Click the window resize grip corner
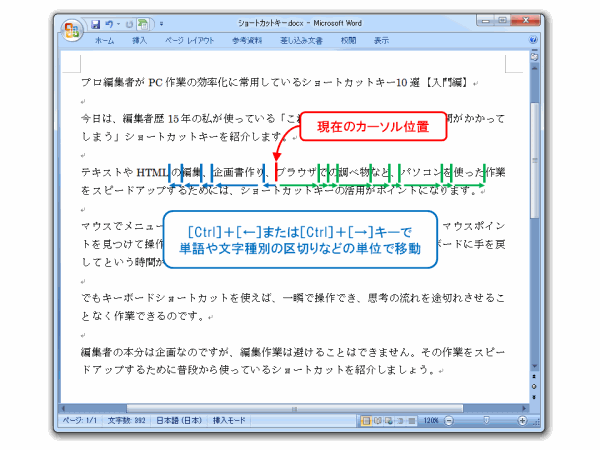Viewport: 600px width, 450px height. click(536, 422)
